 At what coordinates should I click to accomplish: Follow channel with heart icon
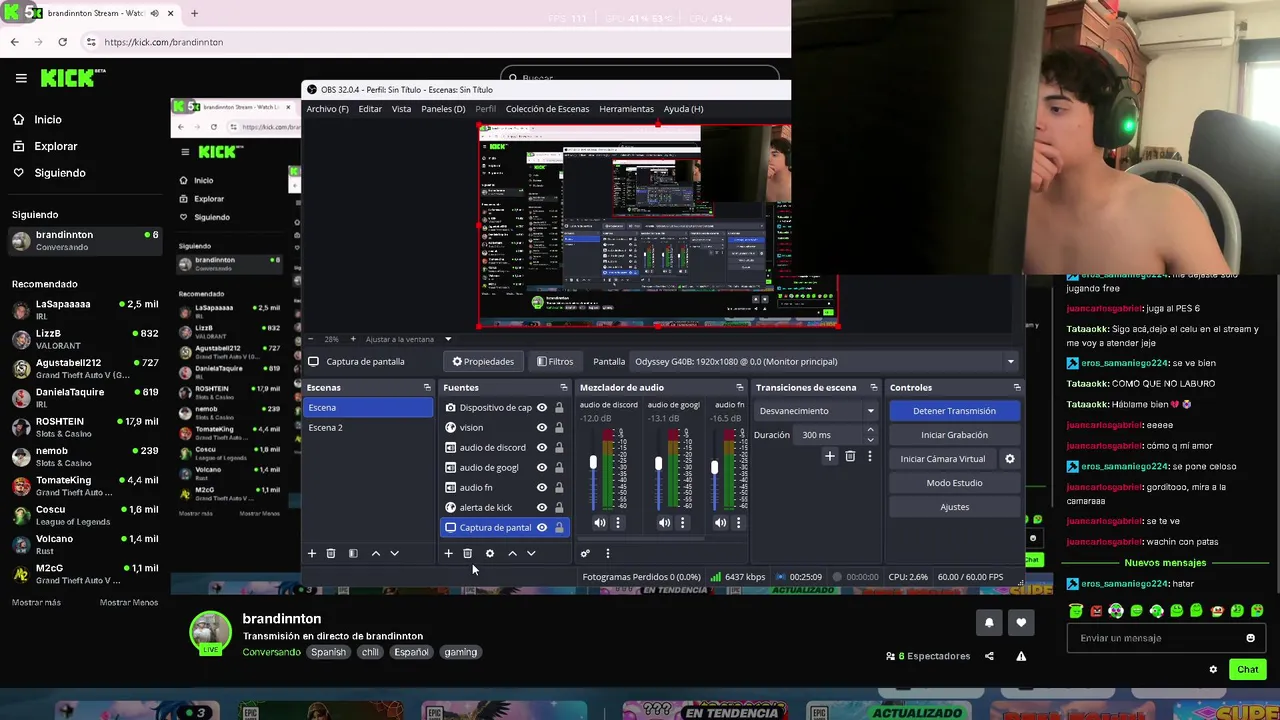coord(1021,622)
